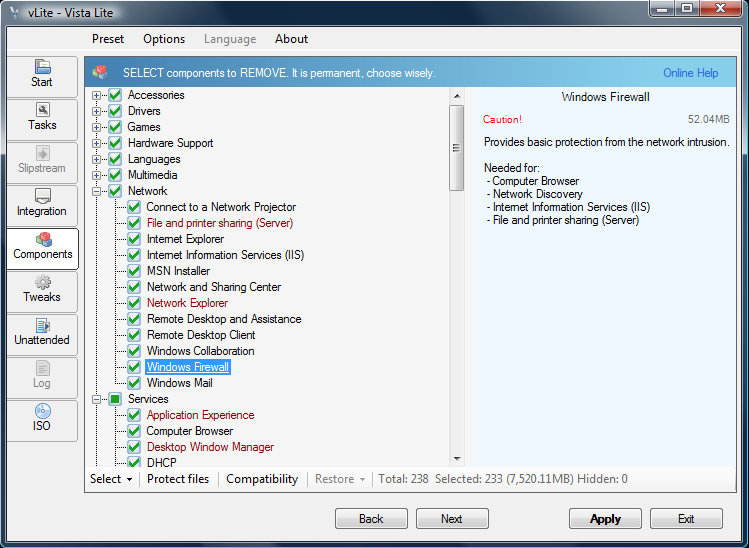Toggle the partially checked Services checkbox
Image resolution: width=749 pixels, height=548 pixels.
[x=115, y=399]
